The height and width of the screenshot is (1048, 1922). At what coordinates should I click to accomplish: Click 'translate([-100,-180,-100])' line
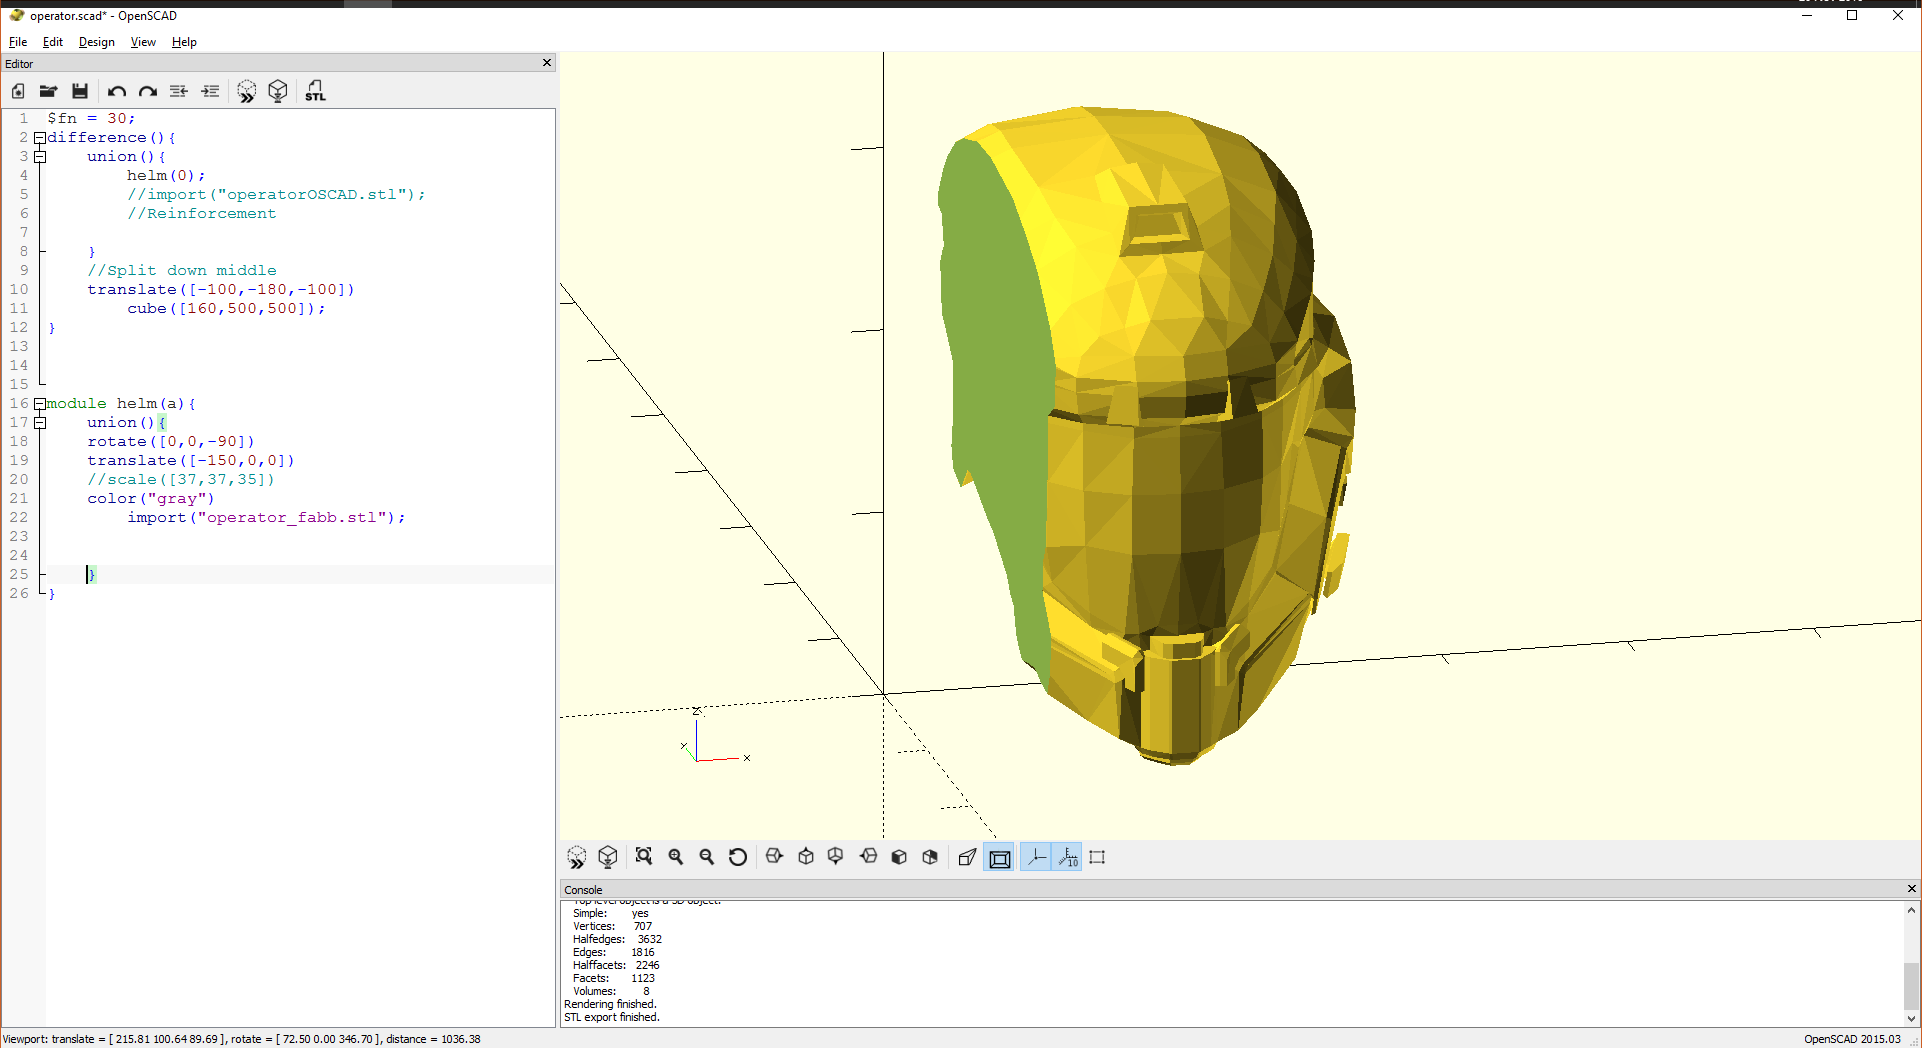(221, 289)
